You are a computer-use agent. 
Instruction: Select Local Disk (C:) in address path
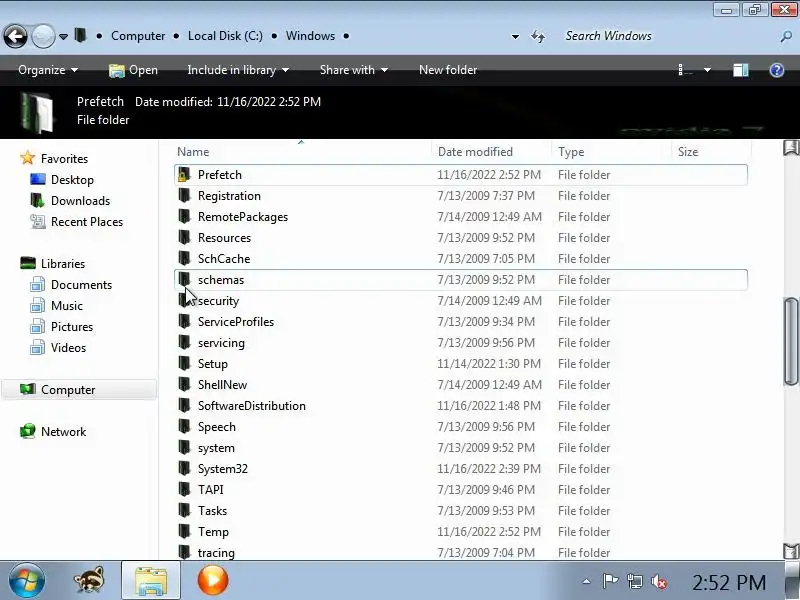(225, 36)
